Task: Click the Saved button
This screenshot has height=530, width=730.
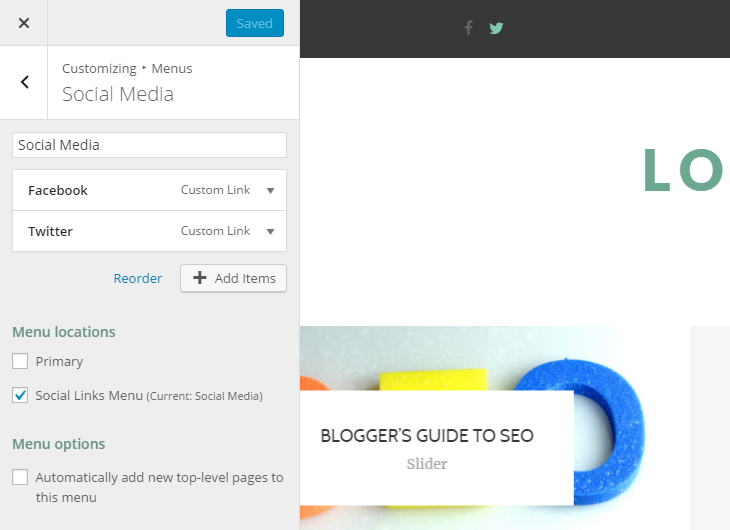Action: 255,23
